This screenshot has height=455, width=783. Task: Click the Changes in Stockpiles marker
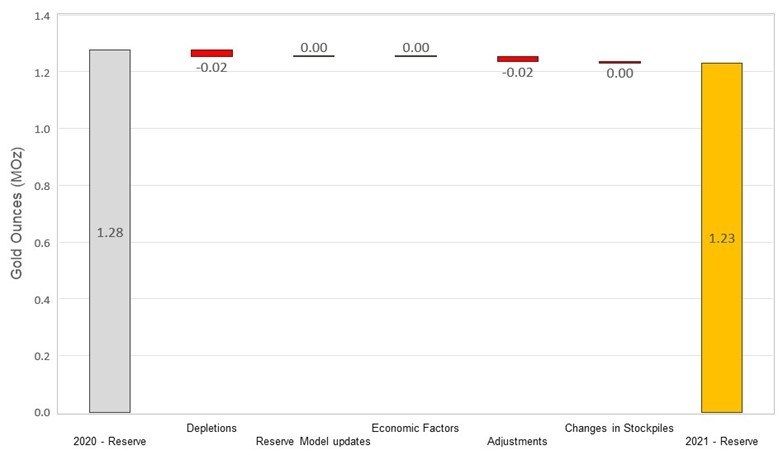(619, 62)
